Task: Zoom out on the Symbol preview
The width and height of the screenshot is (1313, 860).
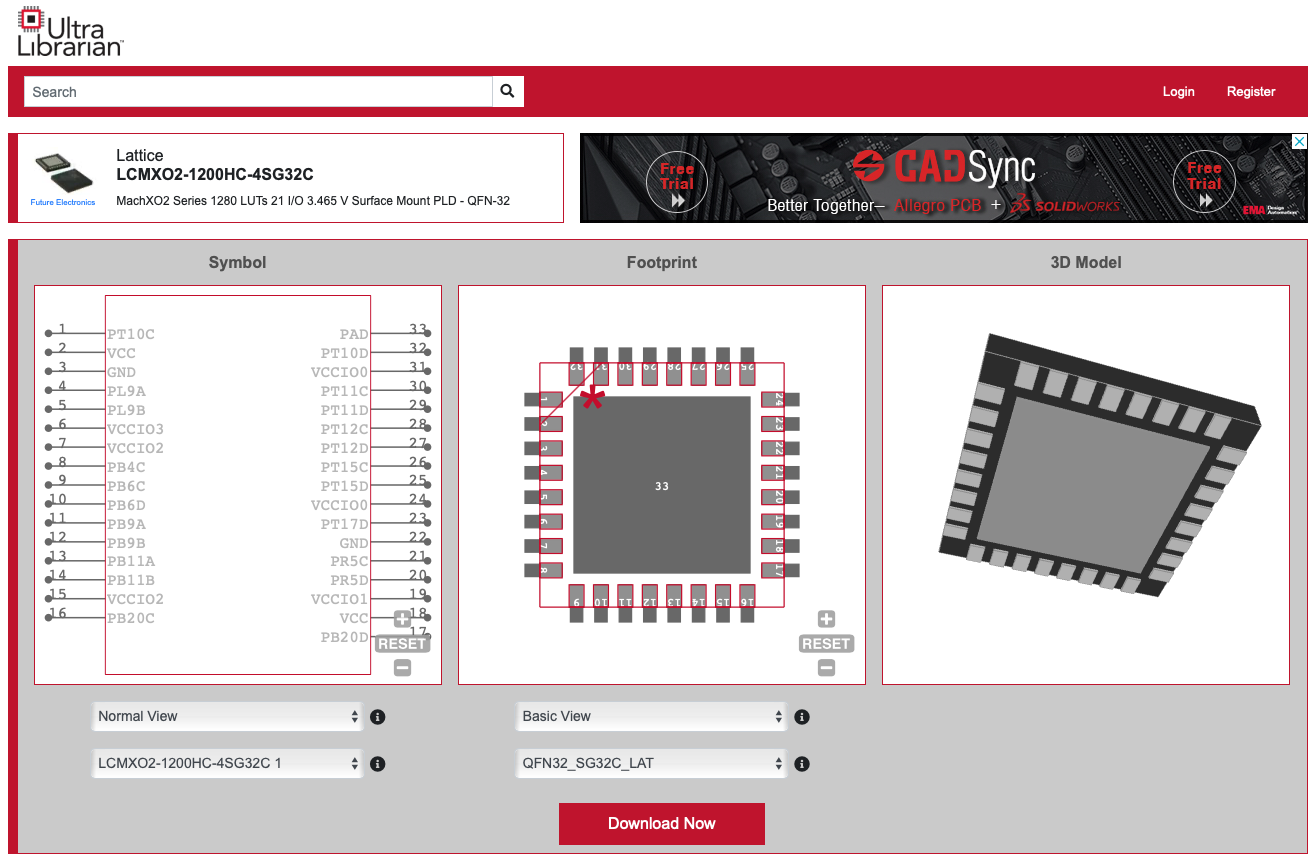Action: (402, 667)
